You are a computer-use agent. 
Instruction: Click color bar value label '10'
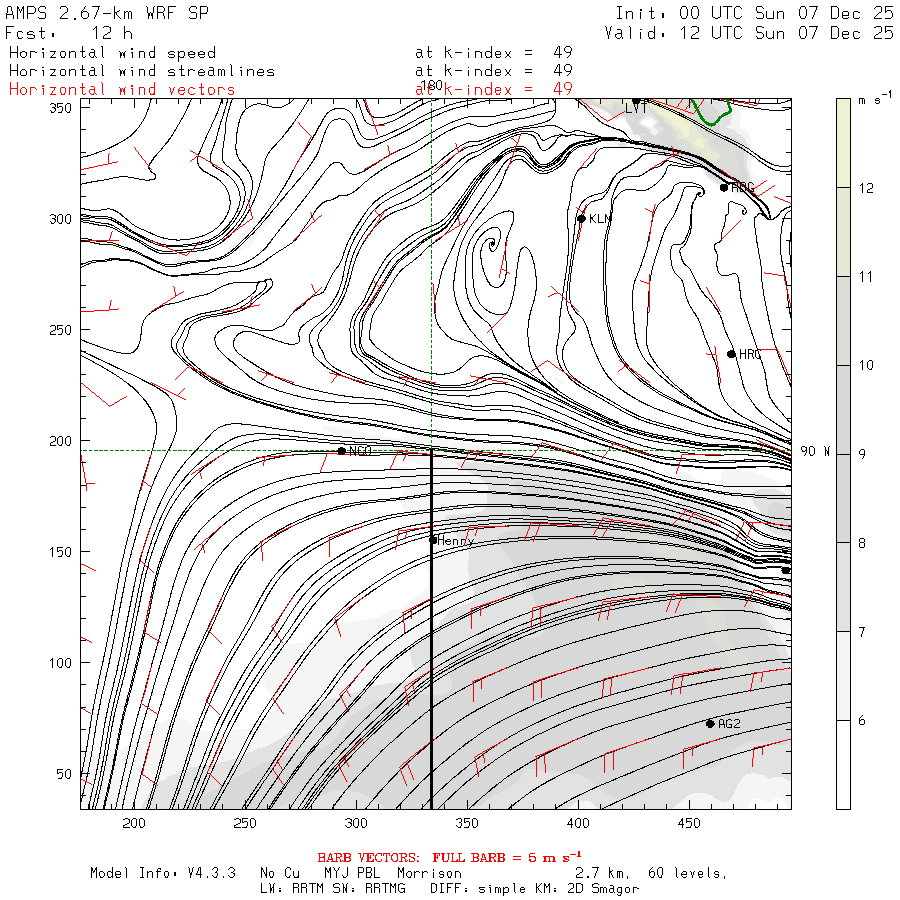pyautogui.click(x=866, y=366)
